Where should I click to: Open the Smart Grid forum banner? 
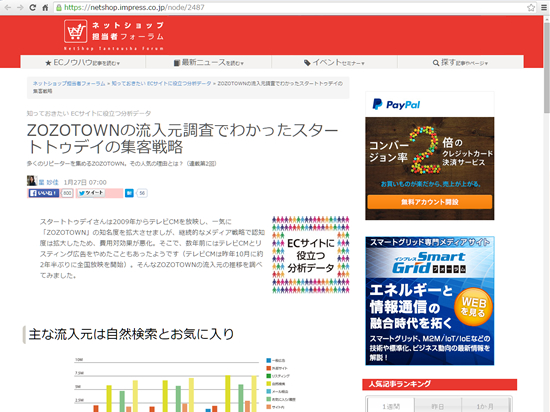tap(430, 301)
